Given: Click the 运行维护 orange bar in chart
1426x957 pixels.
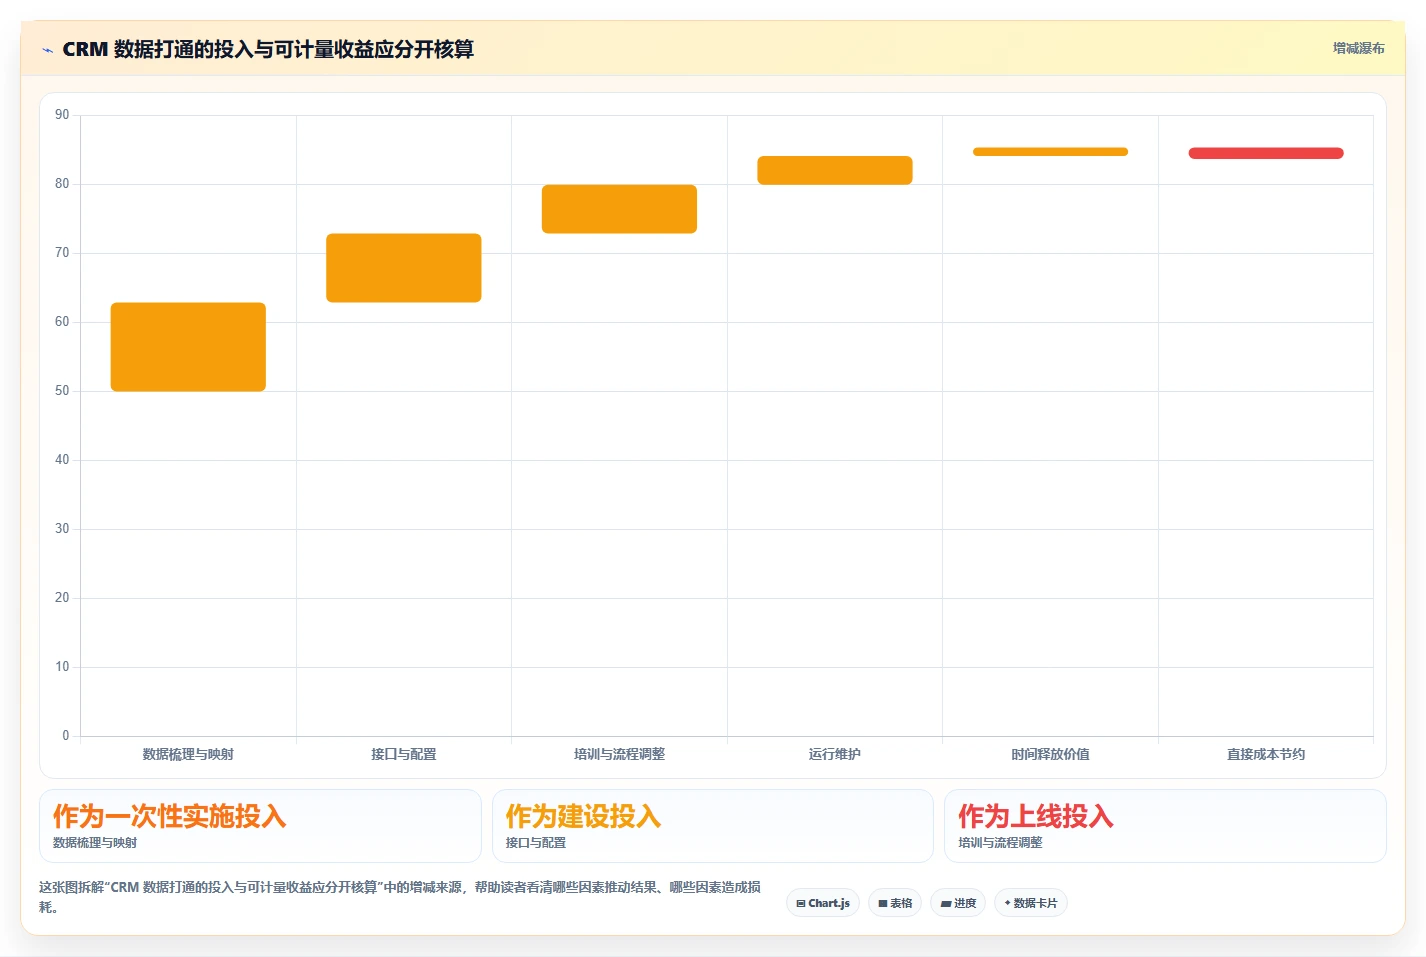Looking at the screenshot, I should coord(835,170).
